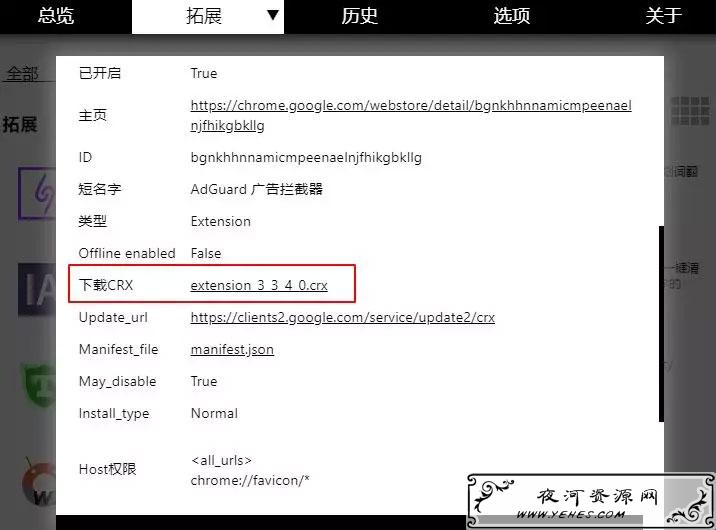Click the Manifest_file label
The image size is (716, 530).
[118, 349]
